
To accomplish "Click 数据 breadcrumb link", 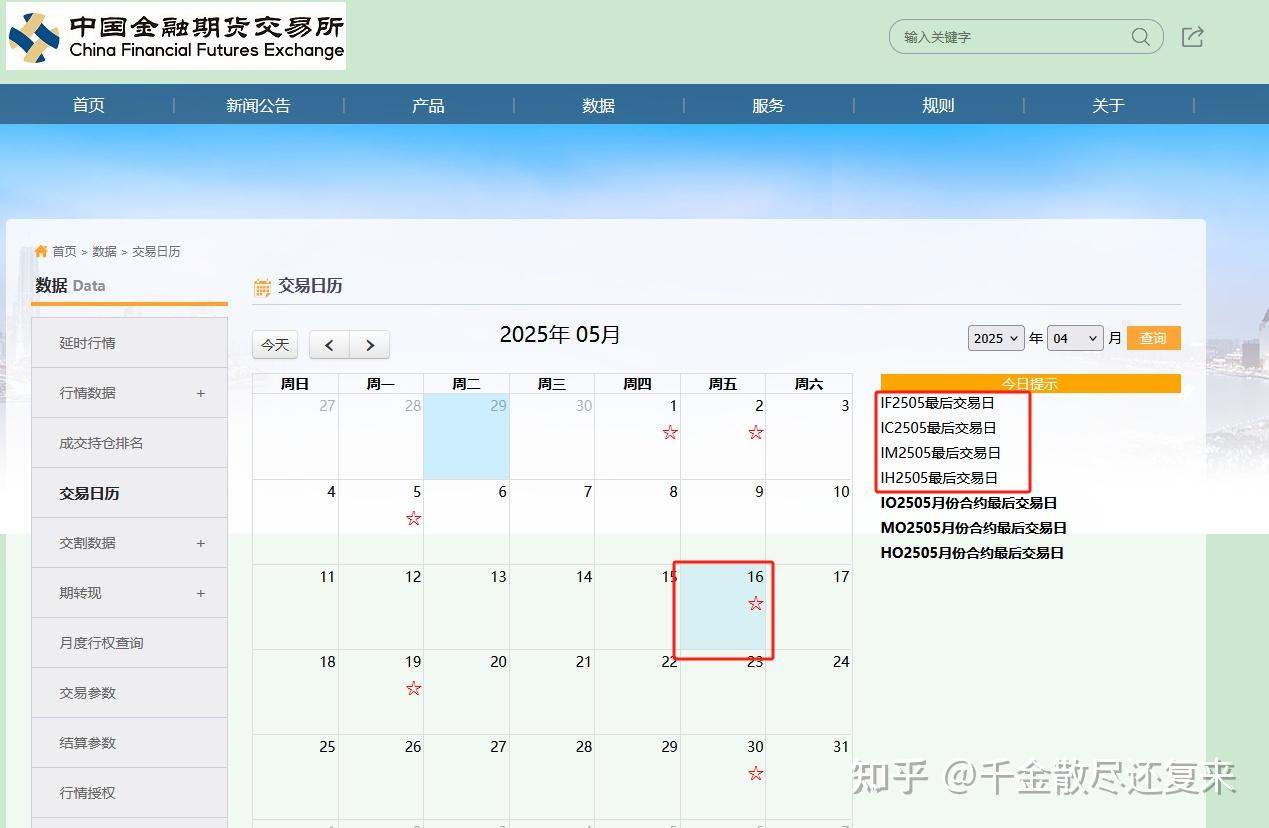I will [x=104, y=251].
